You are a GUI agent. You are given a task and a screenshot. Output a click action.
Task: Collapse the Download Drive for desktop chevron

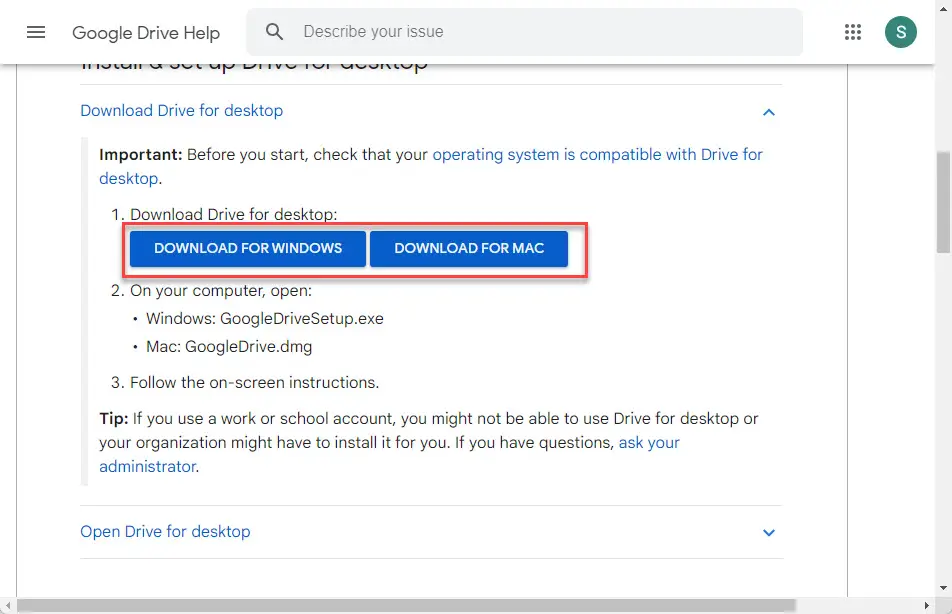tap(769, 112)
